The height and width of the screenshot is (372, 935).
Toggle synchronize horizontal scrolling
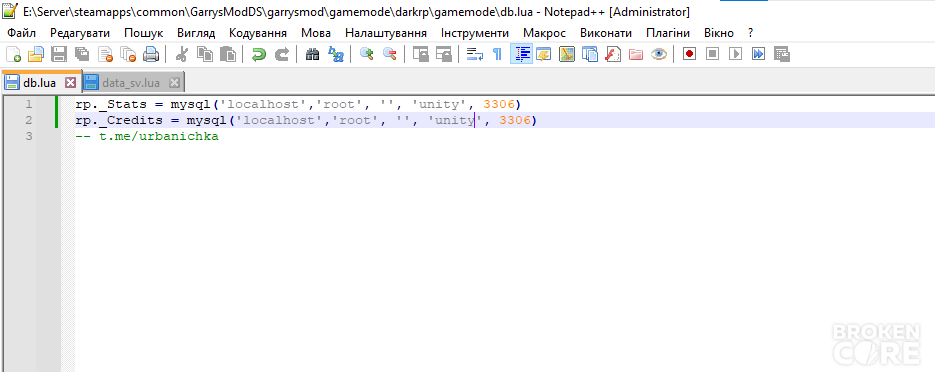(444, 55)
